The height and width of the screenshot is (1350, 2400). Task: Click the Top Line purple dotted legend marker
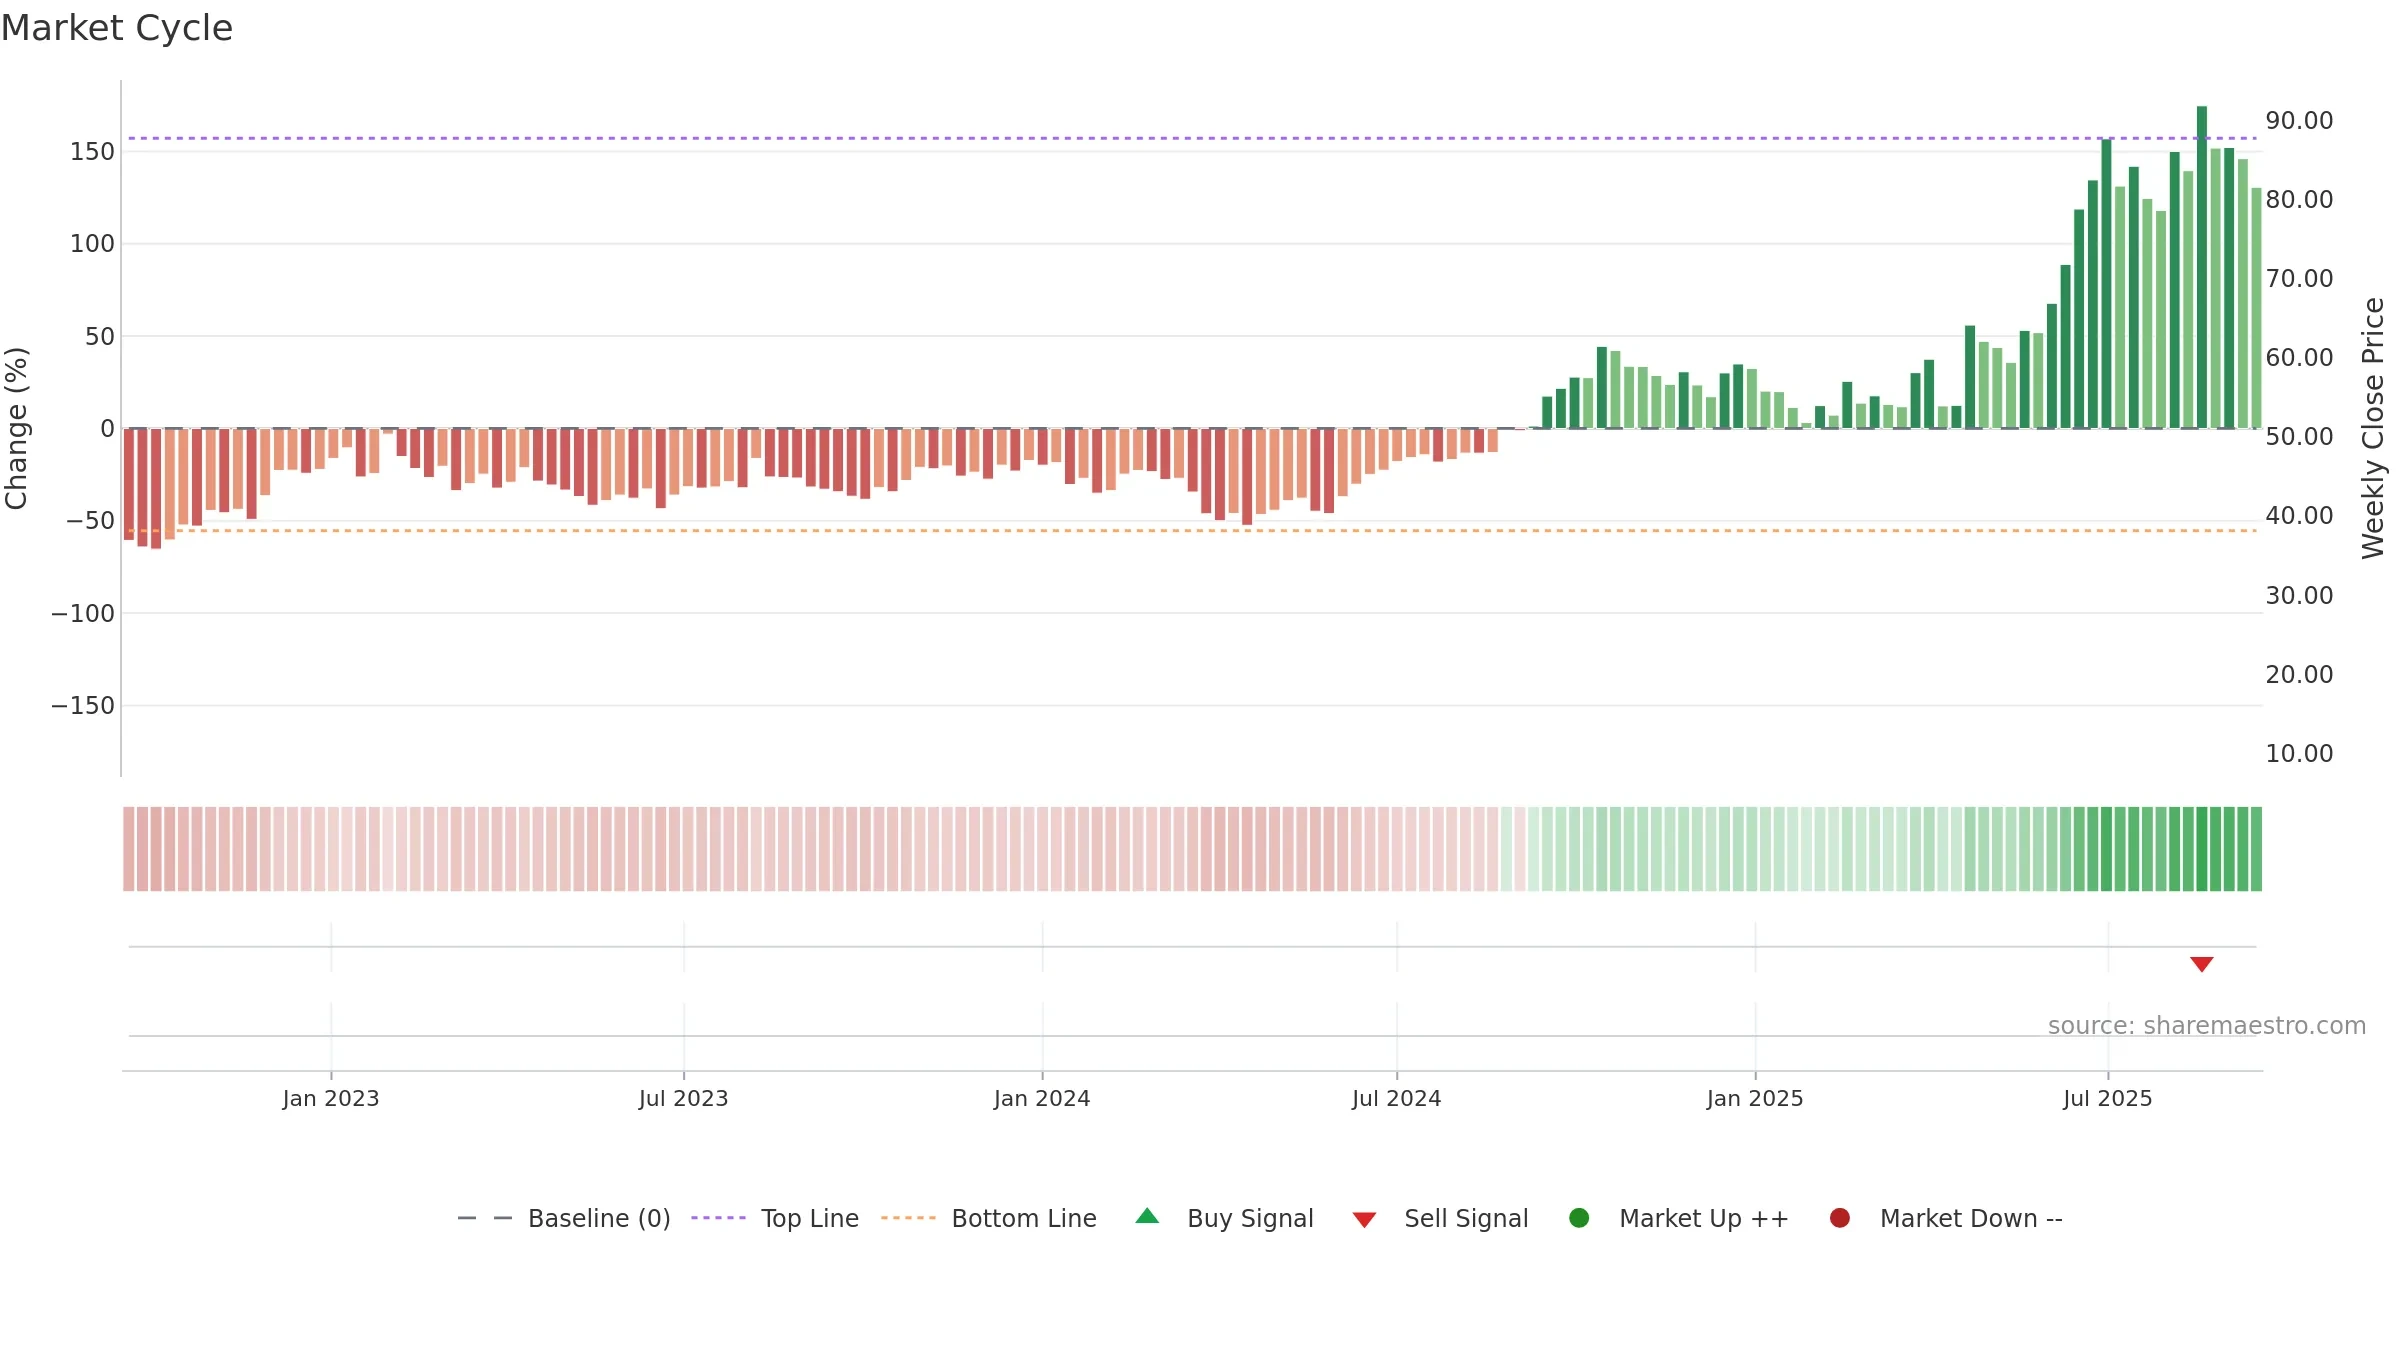pos(718,1218)
